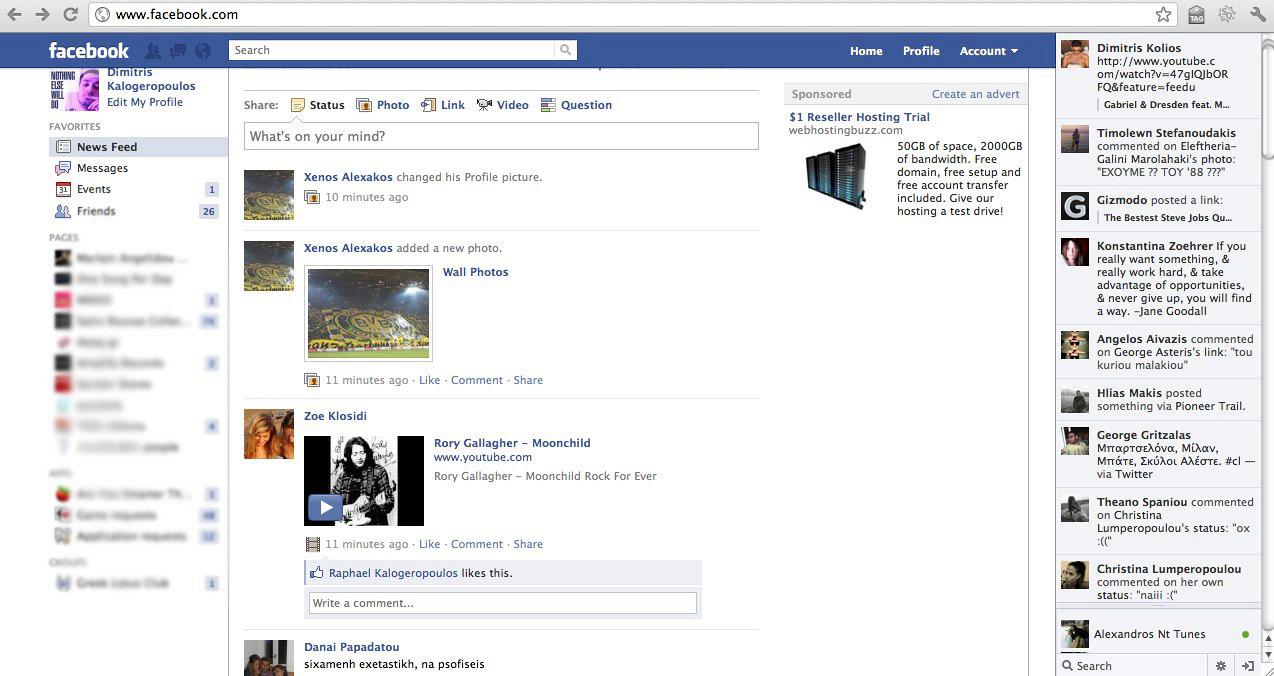Image resolution: width=1274 pixels, height=676 pixels.
Task: Select Video share option
Action: point(502,105)
